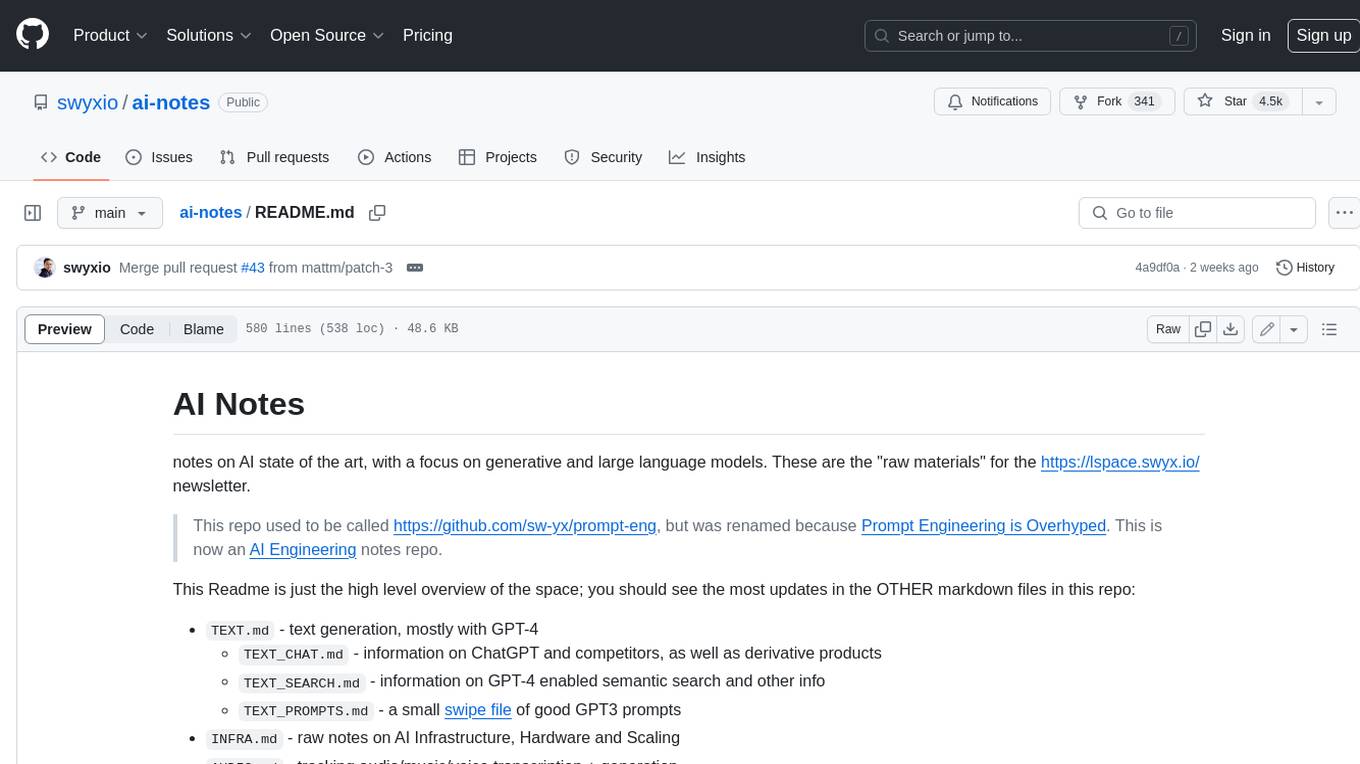Open the Raw file view

(1168, 329)
